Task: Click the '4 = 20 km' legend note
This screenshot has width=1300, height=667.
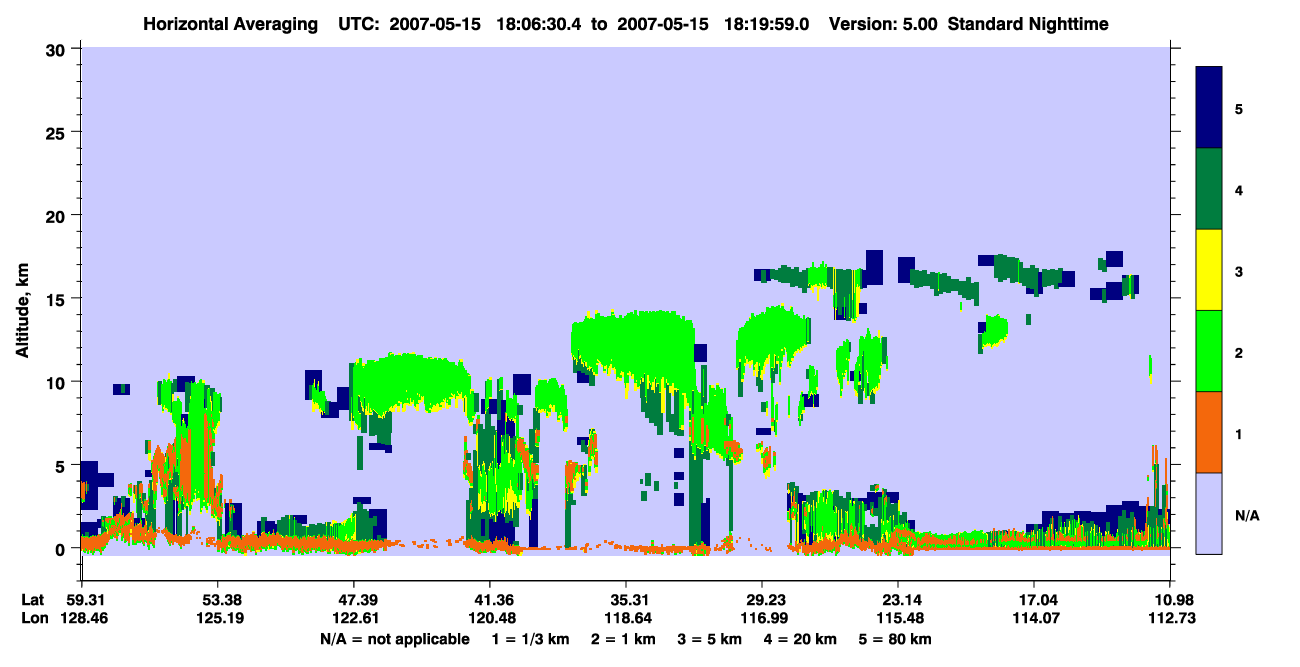Action: click(801, 639)
